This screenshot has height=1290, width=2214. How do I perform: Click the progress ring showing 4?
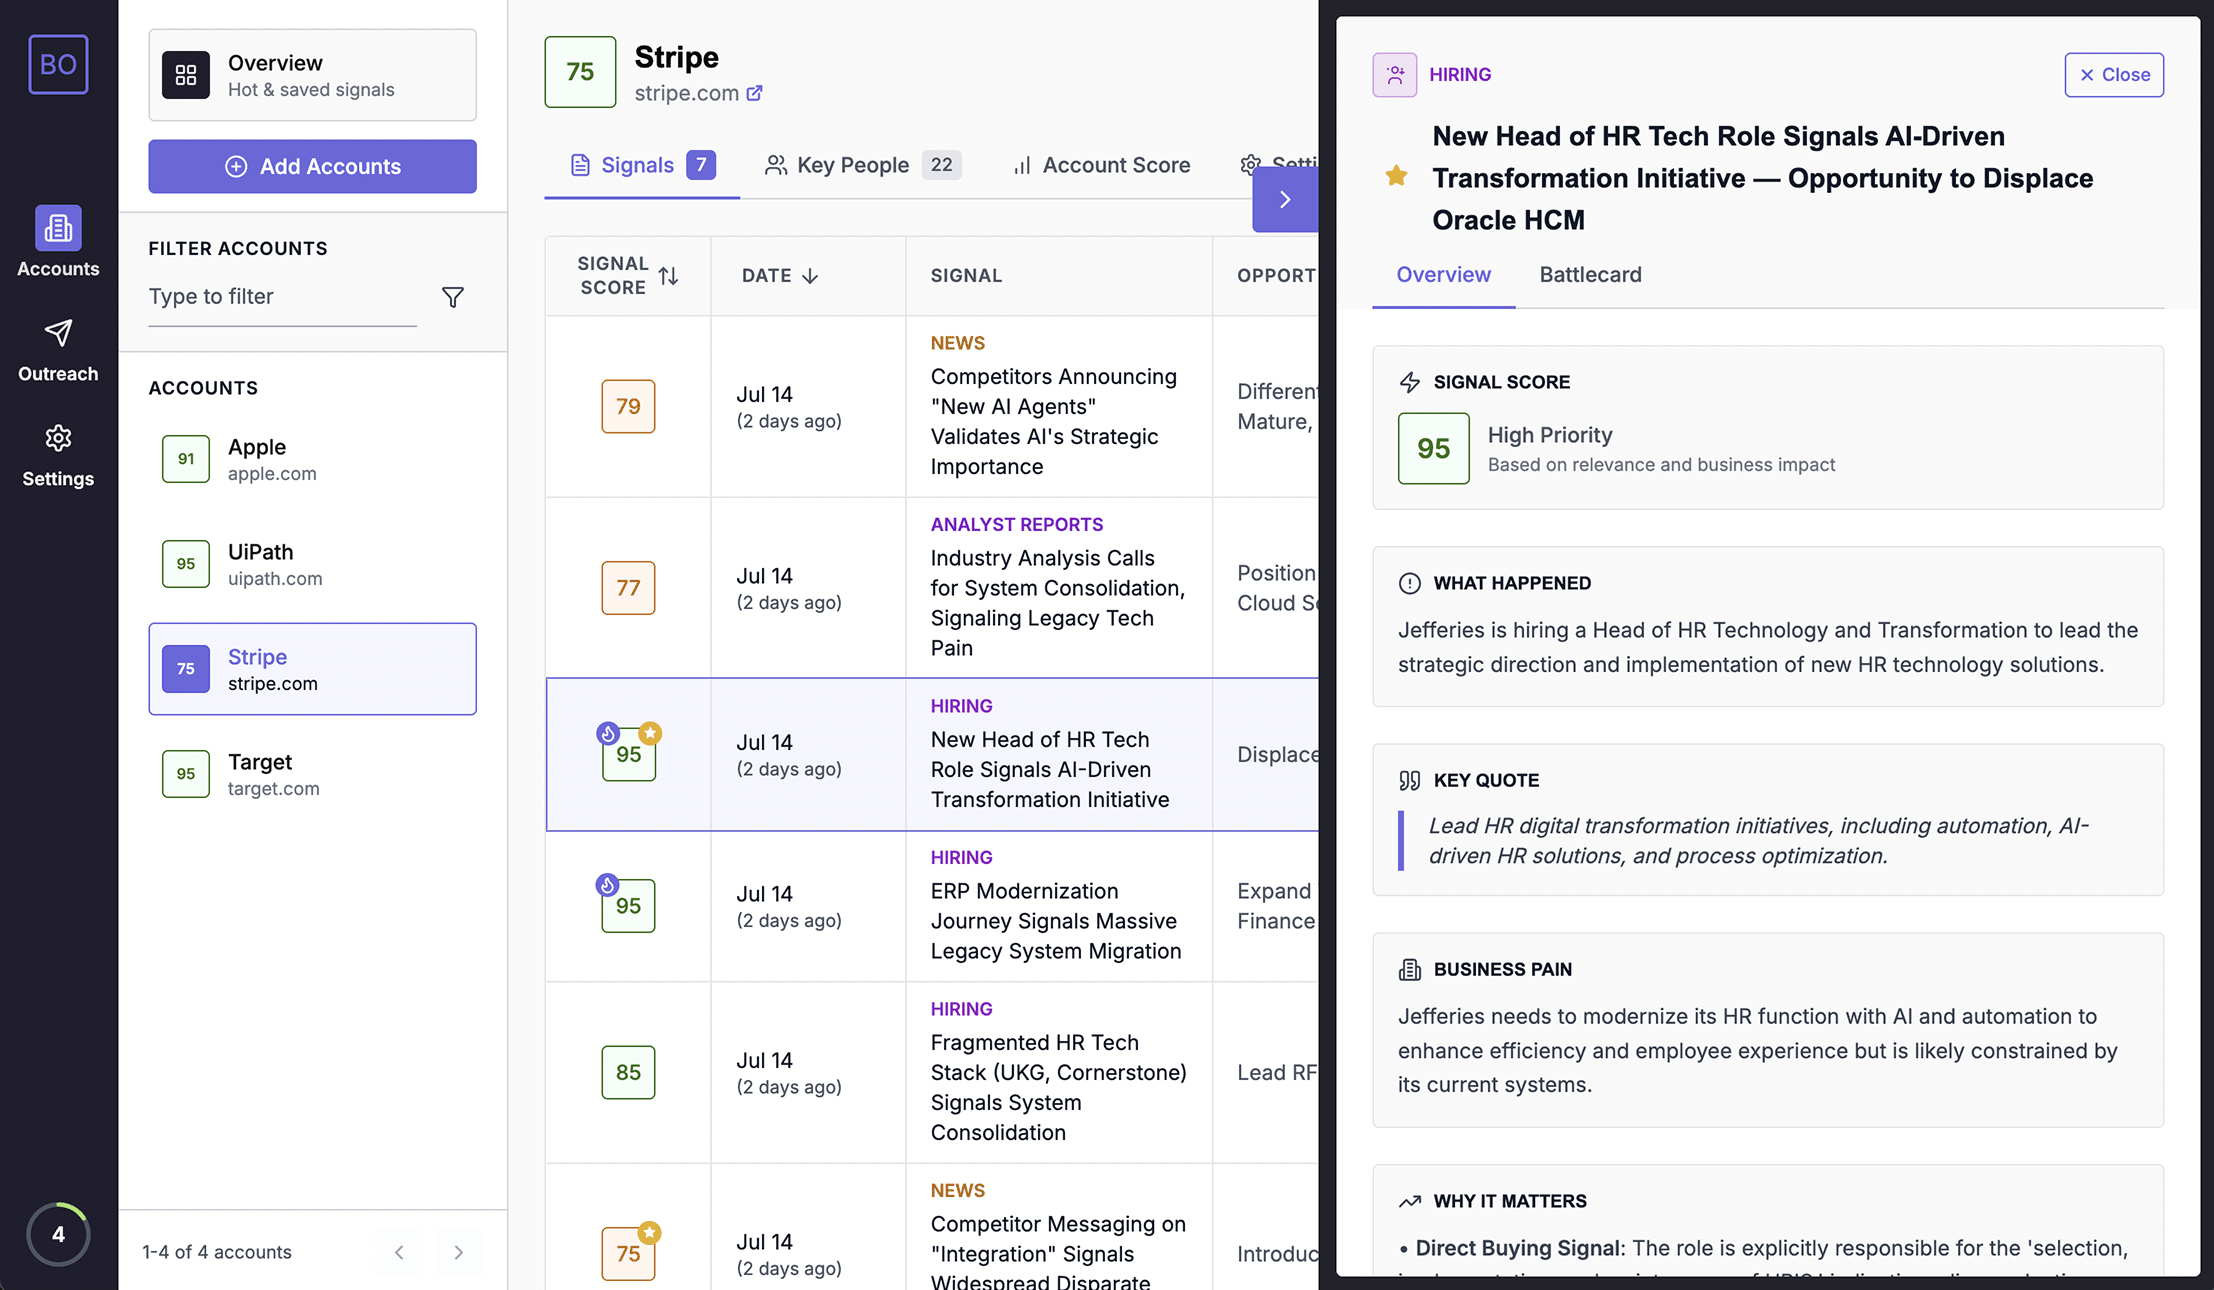(58, 1234)
